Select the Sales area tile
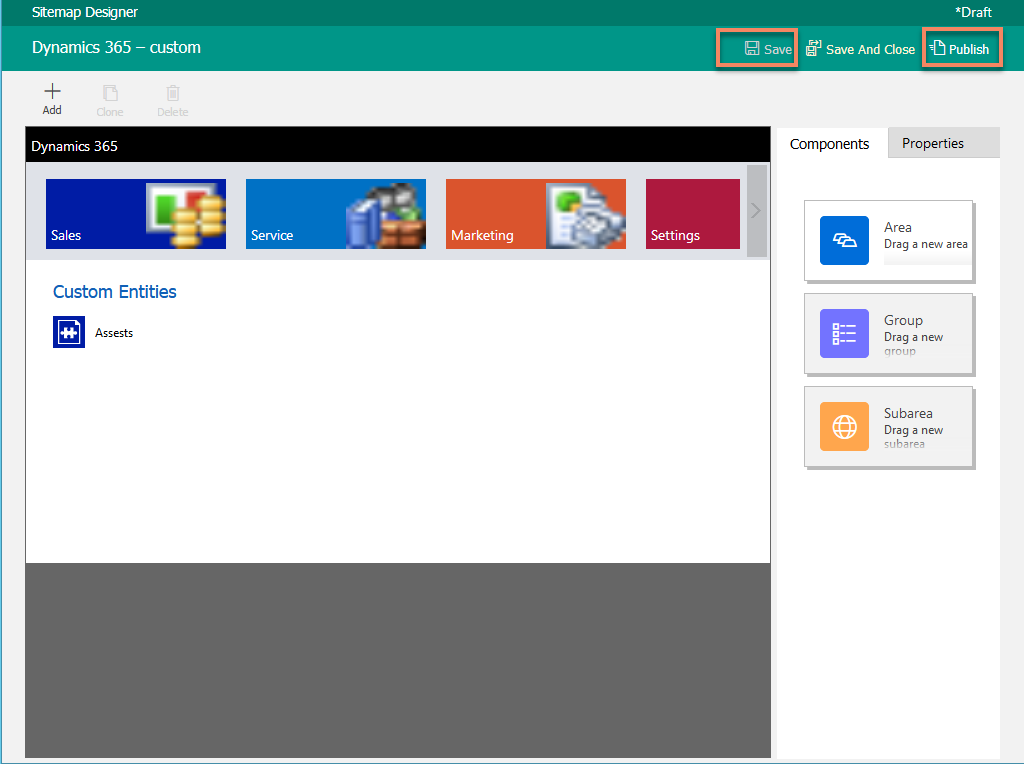Image resolution: width=1024 pixels, height=764 pixels. click(x=135, y=213)
